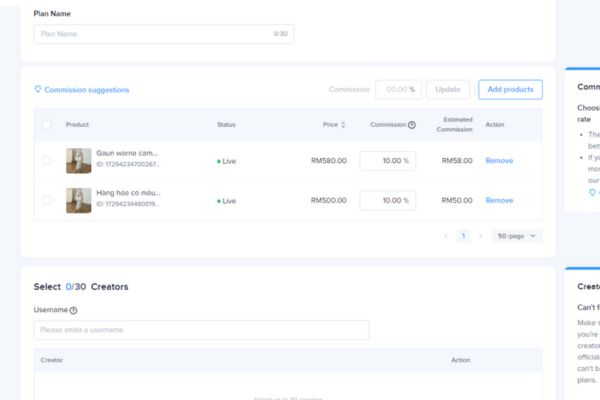Image resolution: width=600 pixels, height=400 pixels.
Task: Click the Add products button
Action: (x=510, y=89)
